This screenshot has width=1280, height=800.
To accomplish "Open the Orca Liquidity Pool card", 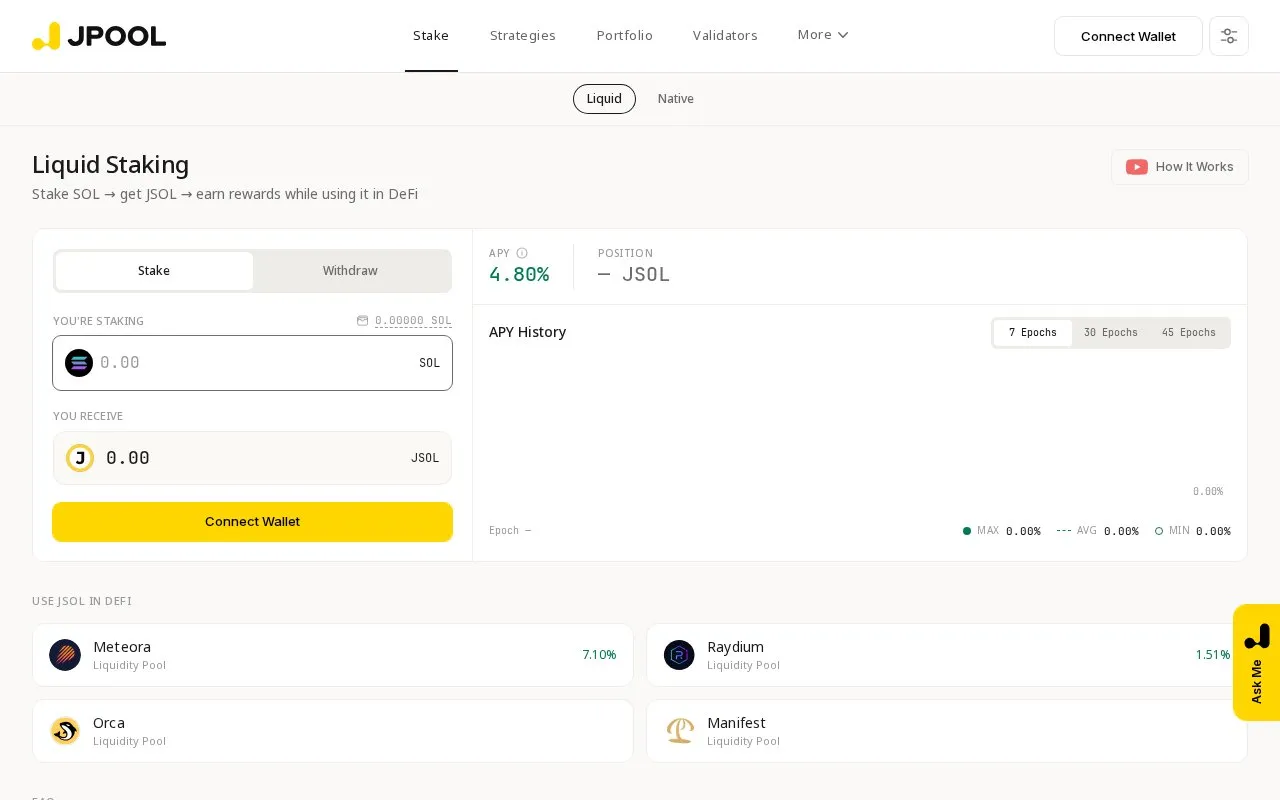I will (333, 731).
